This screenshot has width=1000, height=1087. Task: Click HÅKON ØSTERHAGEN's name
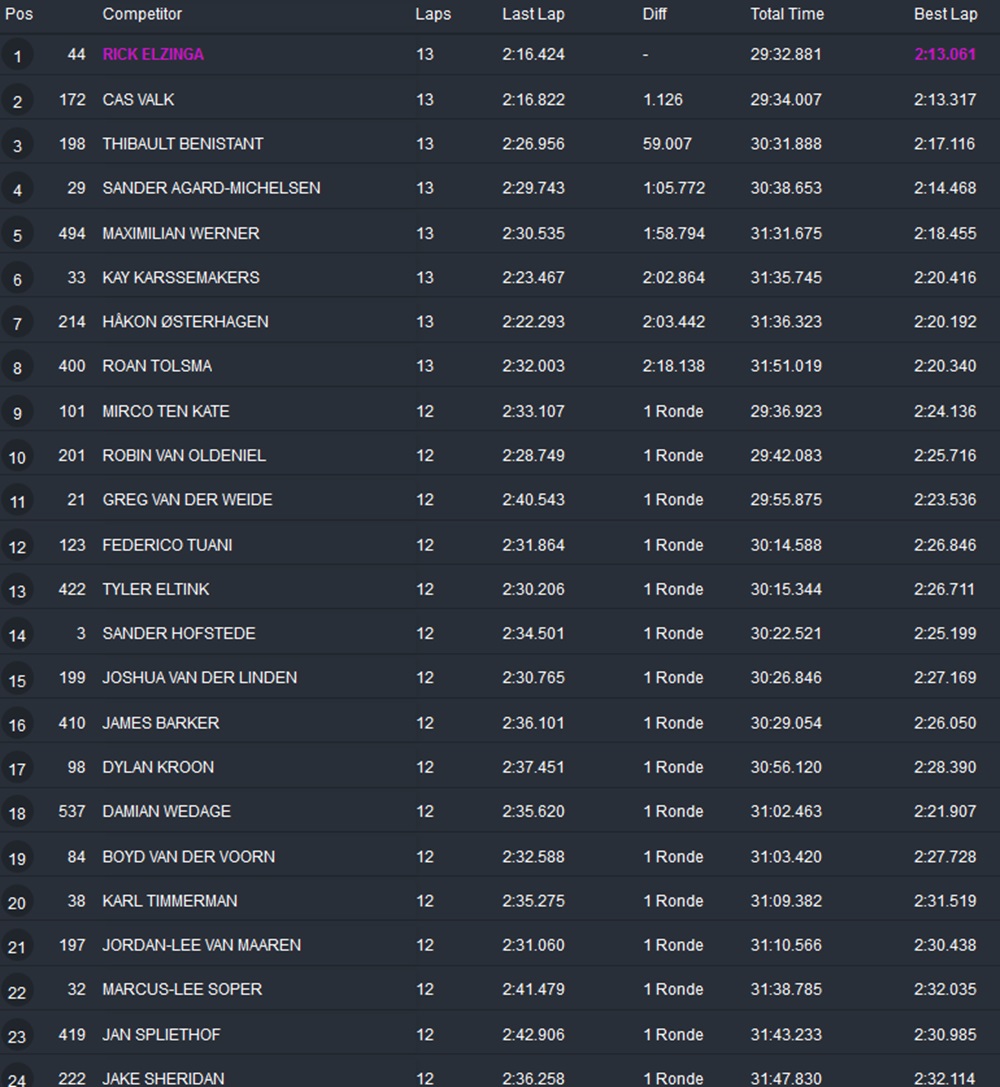click(x=185, y=322)
